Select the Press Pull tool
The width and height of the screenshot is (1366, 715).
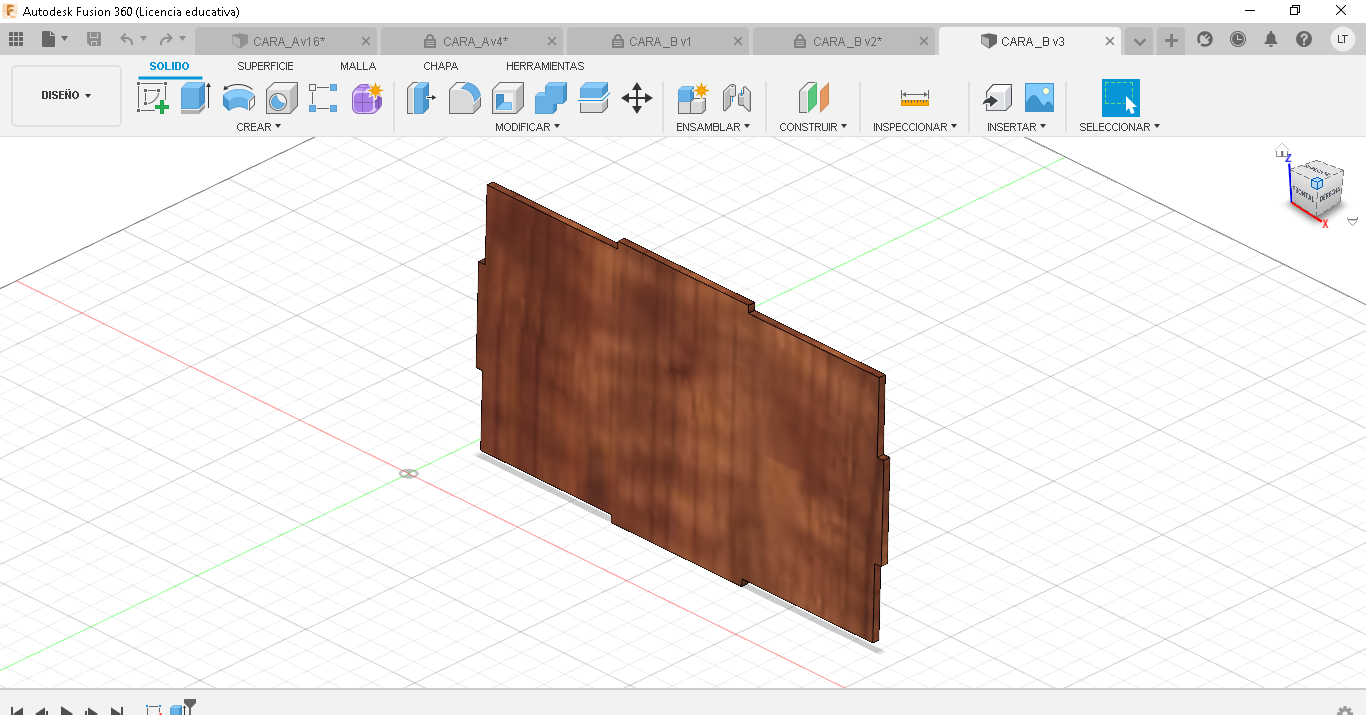click(421, 98)
